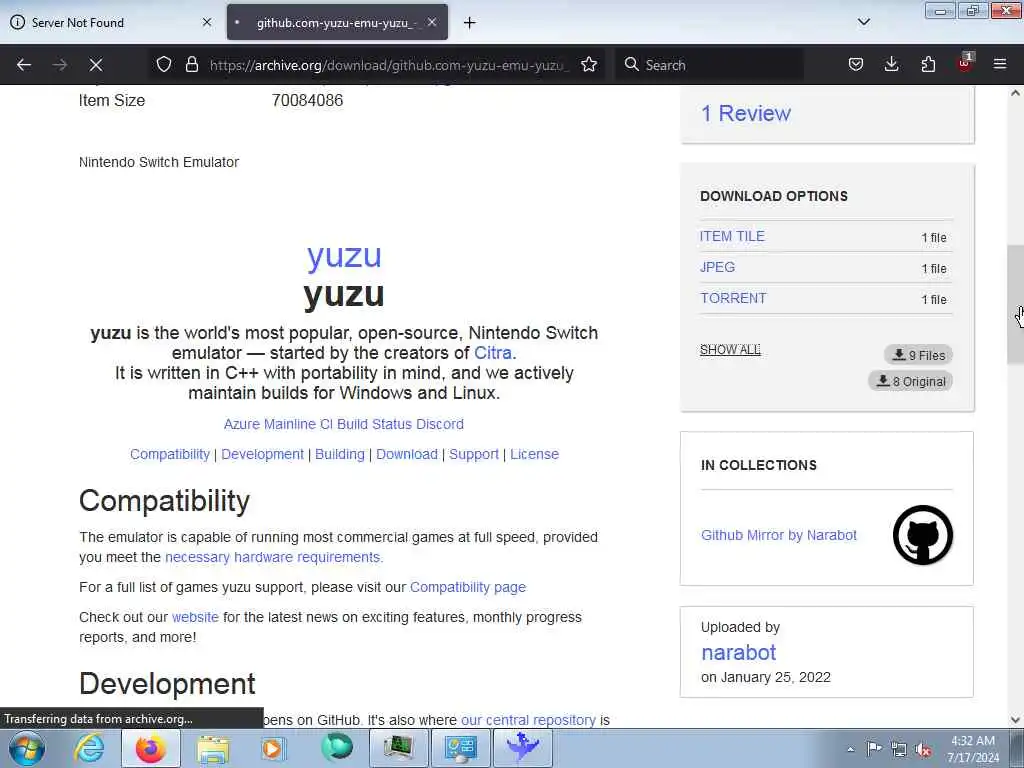Follow the Citra link
Screen dimensions: 1024x768
492,353
